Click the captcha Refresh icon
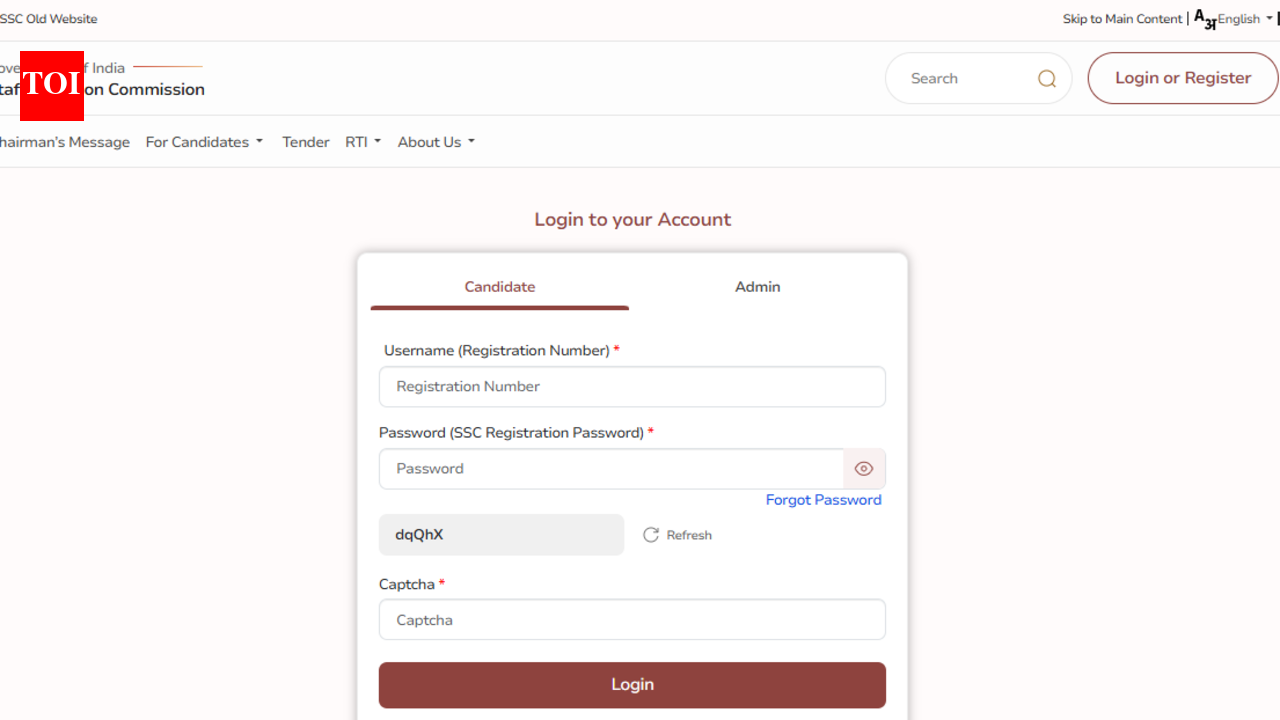Screen dimensions: 1280x720 point(651,535)
